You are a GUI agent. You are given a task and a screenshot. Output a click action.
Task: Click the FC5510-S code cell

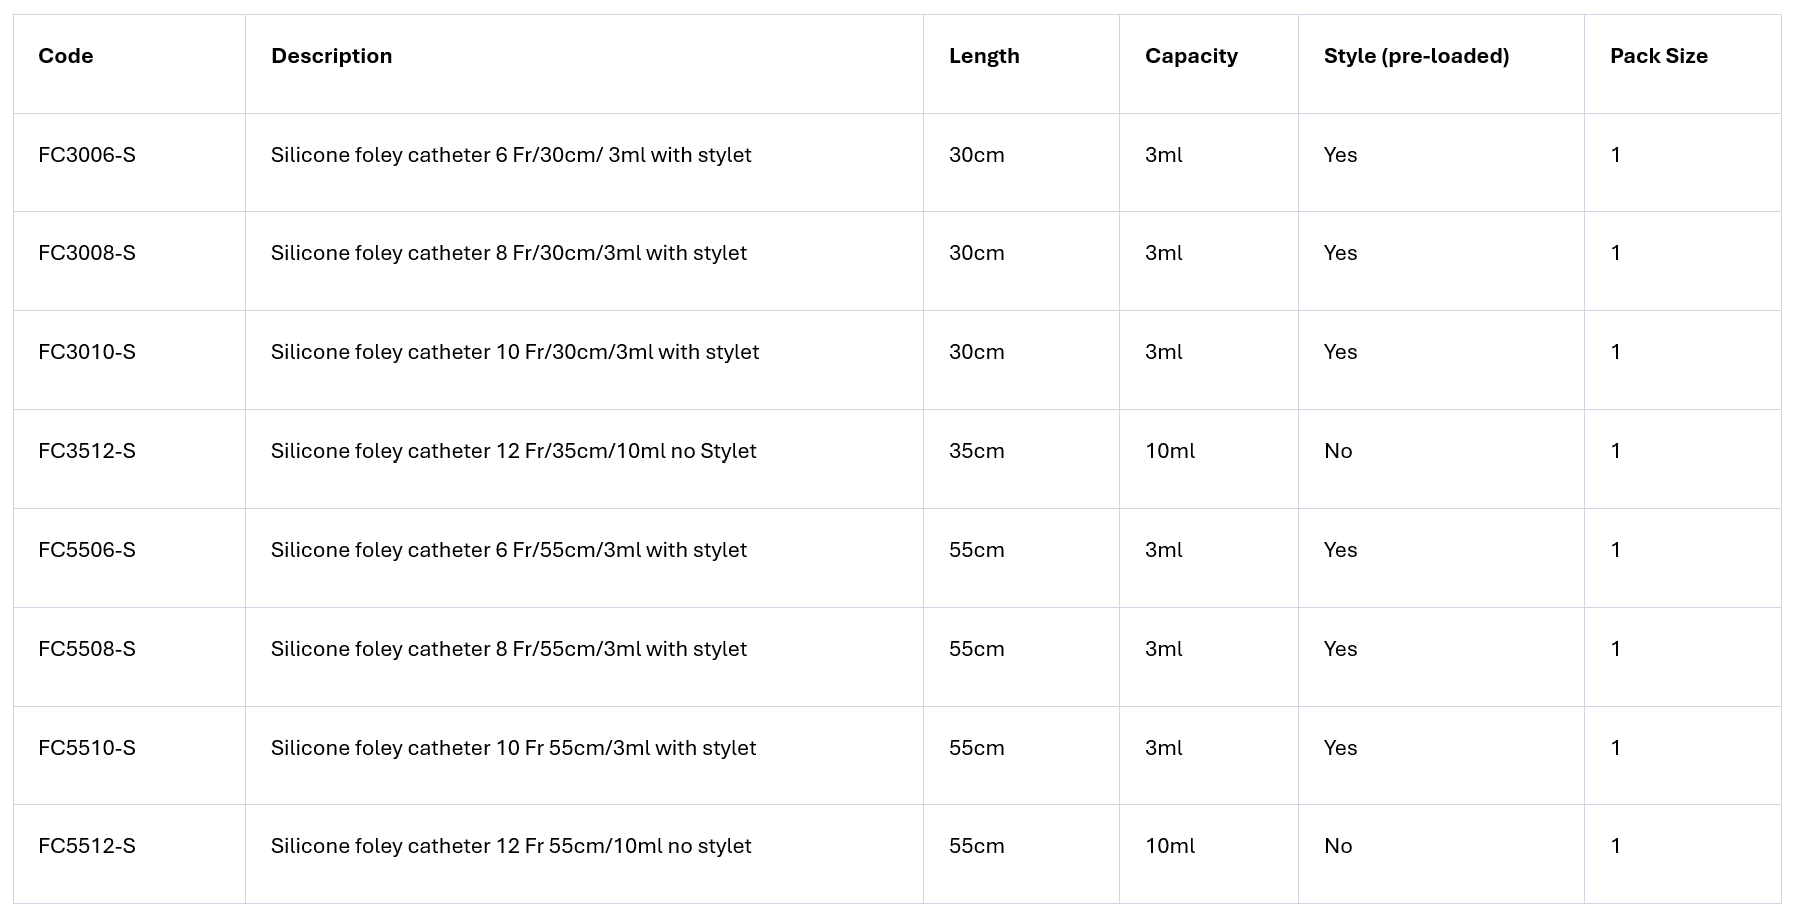click(87, 748)
